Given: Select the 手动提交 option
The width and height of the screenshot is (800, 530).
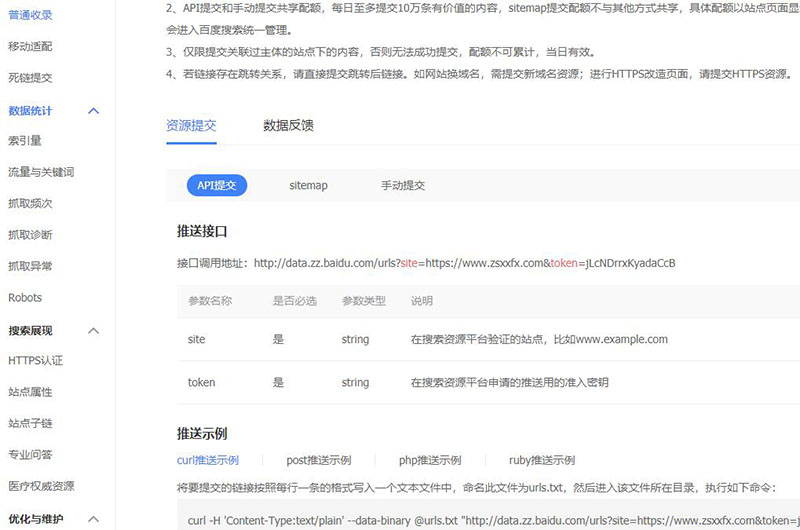Looking at the screenshot, I should (403, 186).
